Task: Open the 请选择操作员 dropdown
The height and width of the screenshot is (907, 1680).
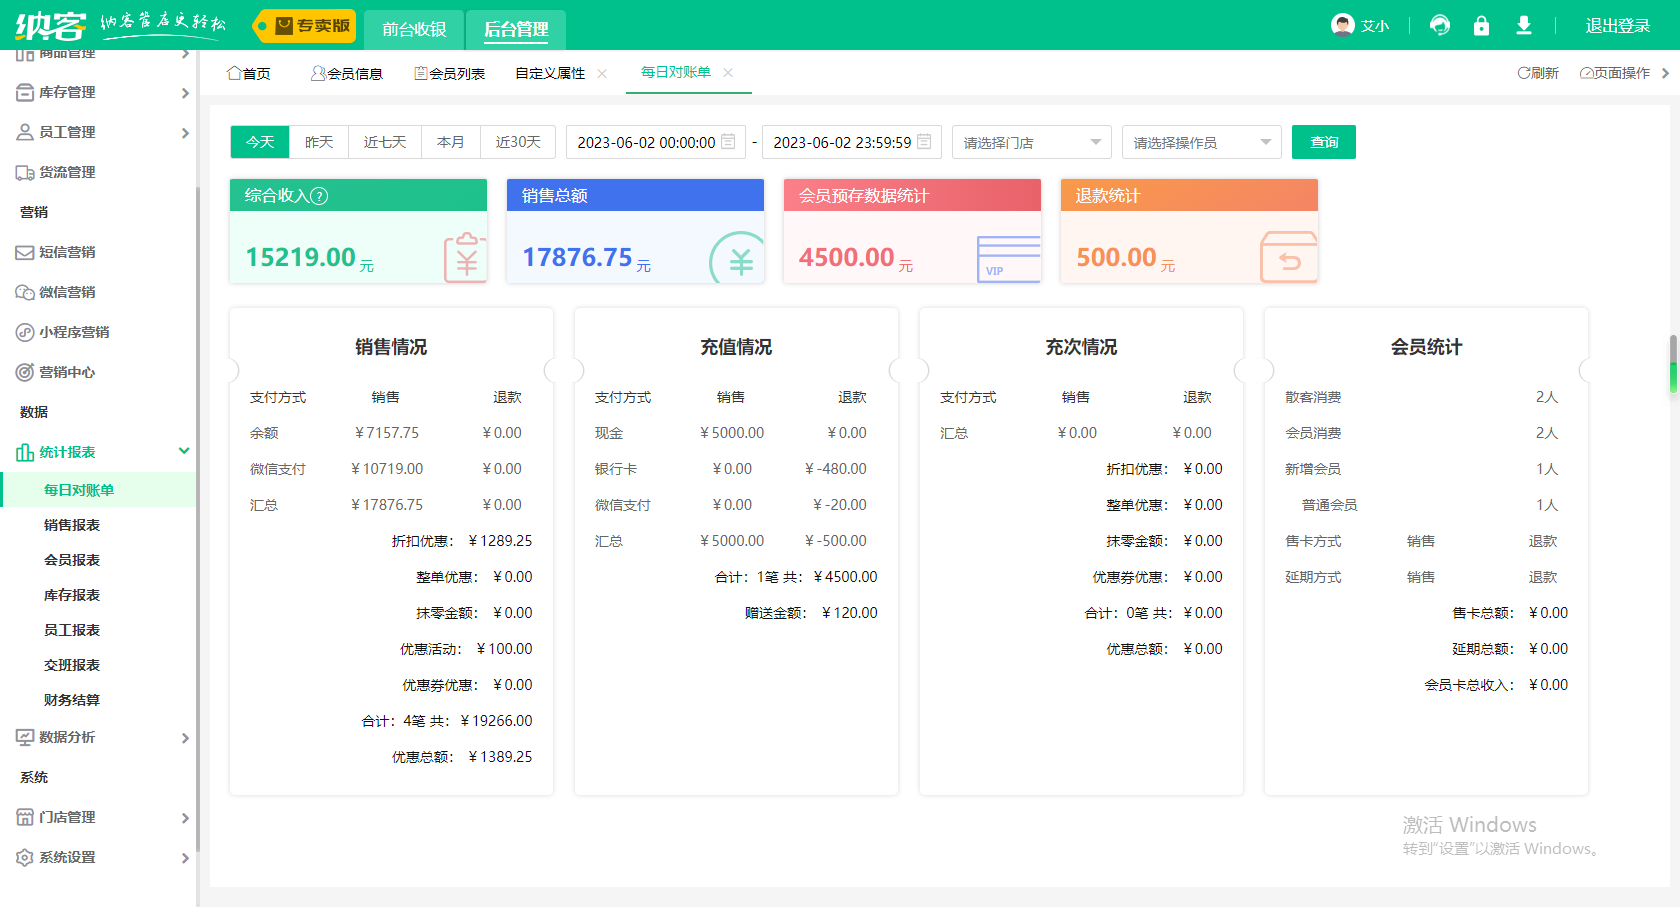Action: [x=1201, y=142]
